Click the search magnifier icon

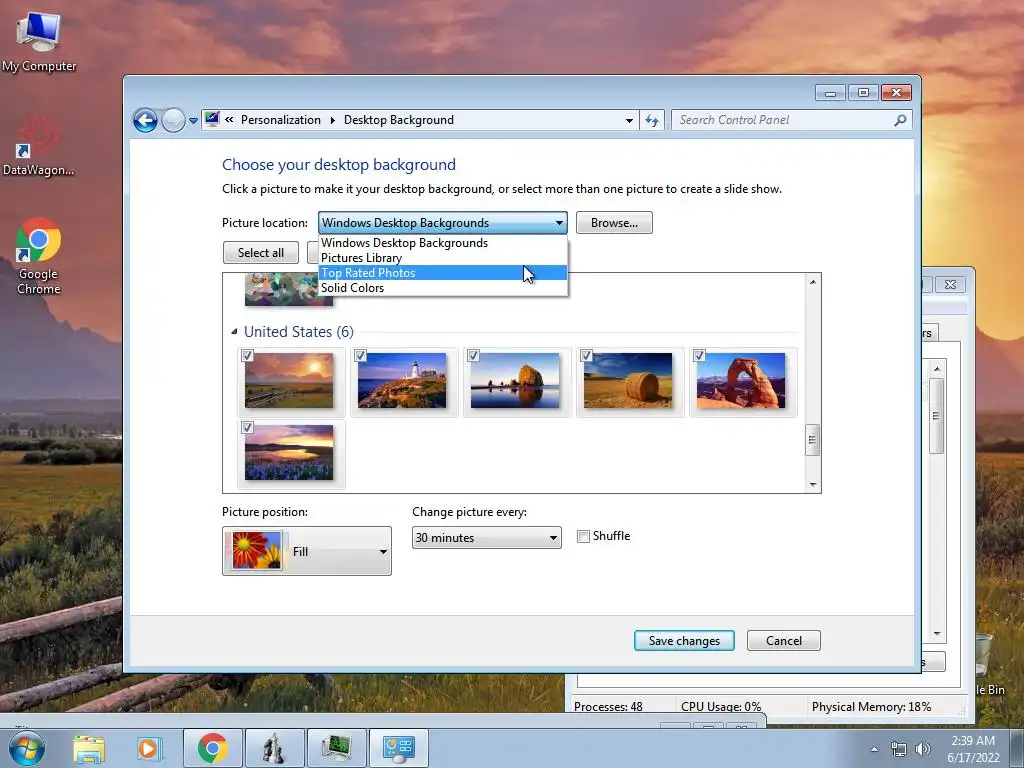(x=901, y=120)
